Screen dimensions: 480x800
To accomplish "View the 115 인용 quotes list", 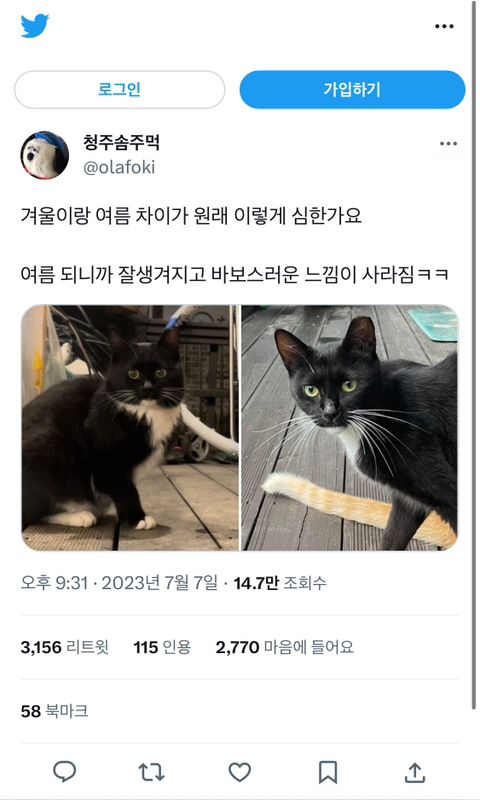I will pyautogui.click(x=162, y=647).
